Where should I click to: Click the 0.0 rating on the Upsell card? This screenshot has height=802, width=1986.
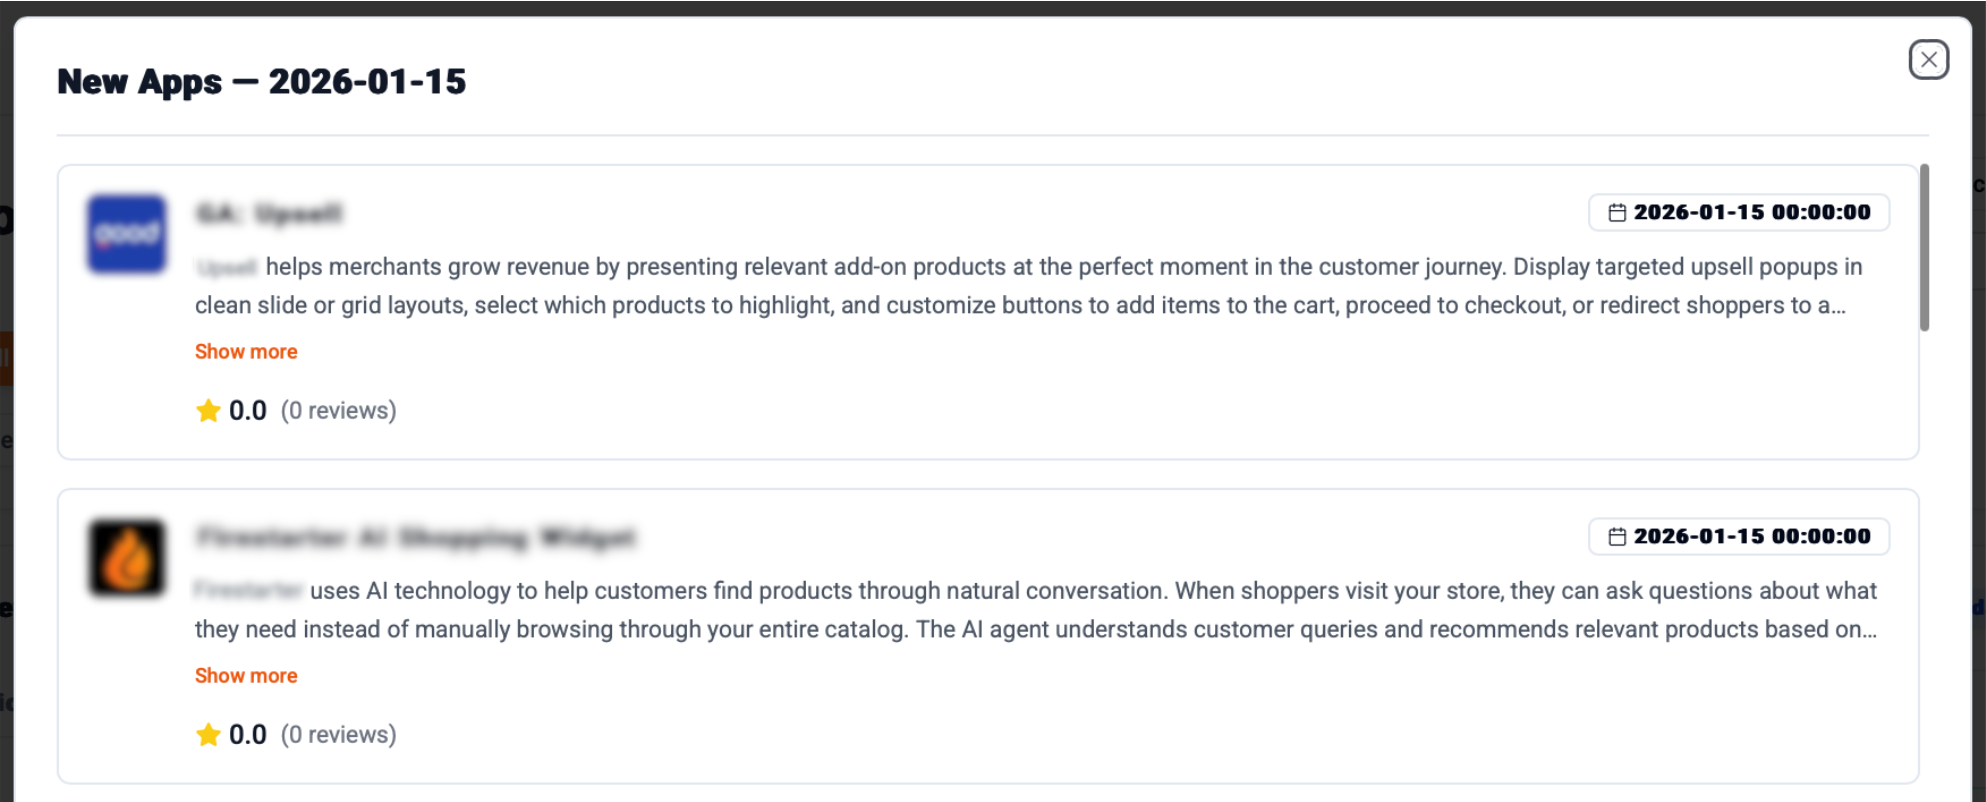(247, 411)
